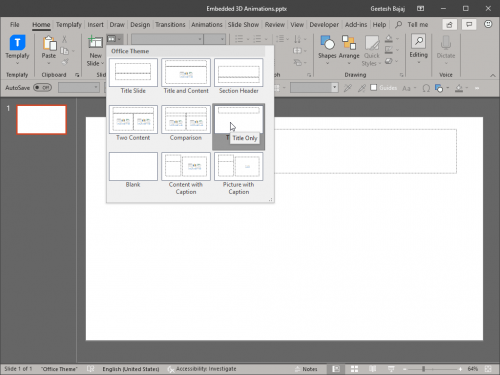This screenshot has height=375, width=500.
Task: Click Fit slide to window icon
Action: pyautogui.click(x=488, y=369)
